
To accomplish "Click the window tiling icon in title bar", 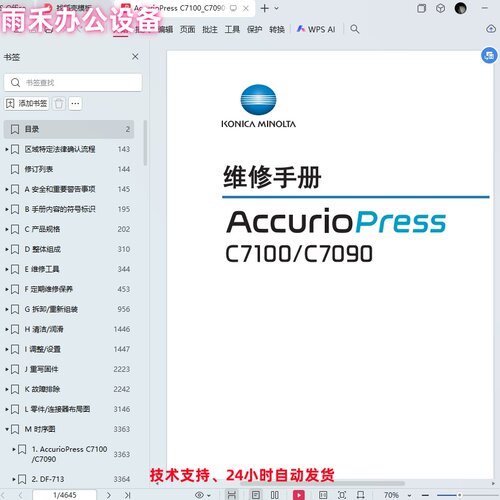I will coord(422,8).
